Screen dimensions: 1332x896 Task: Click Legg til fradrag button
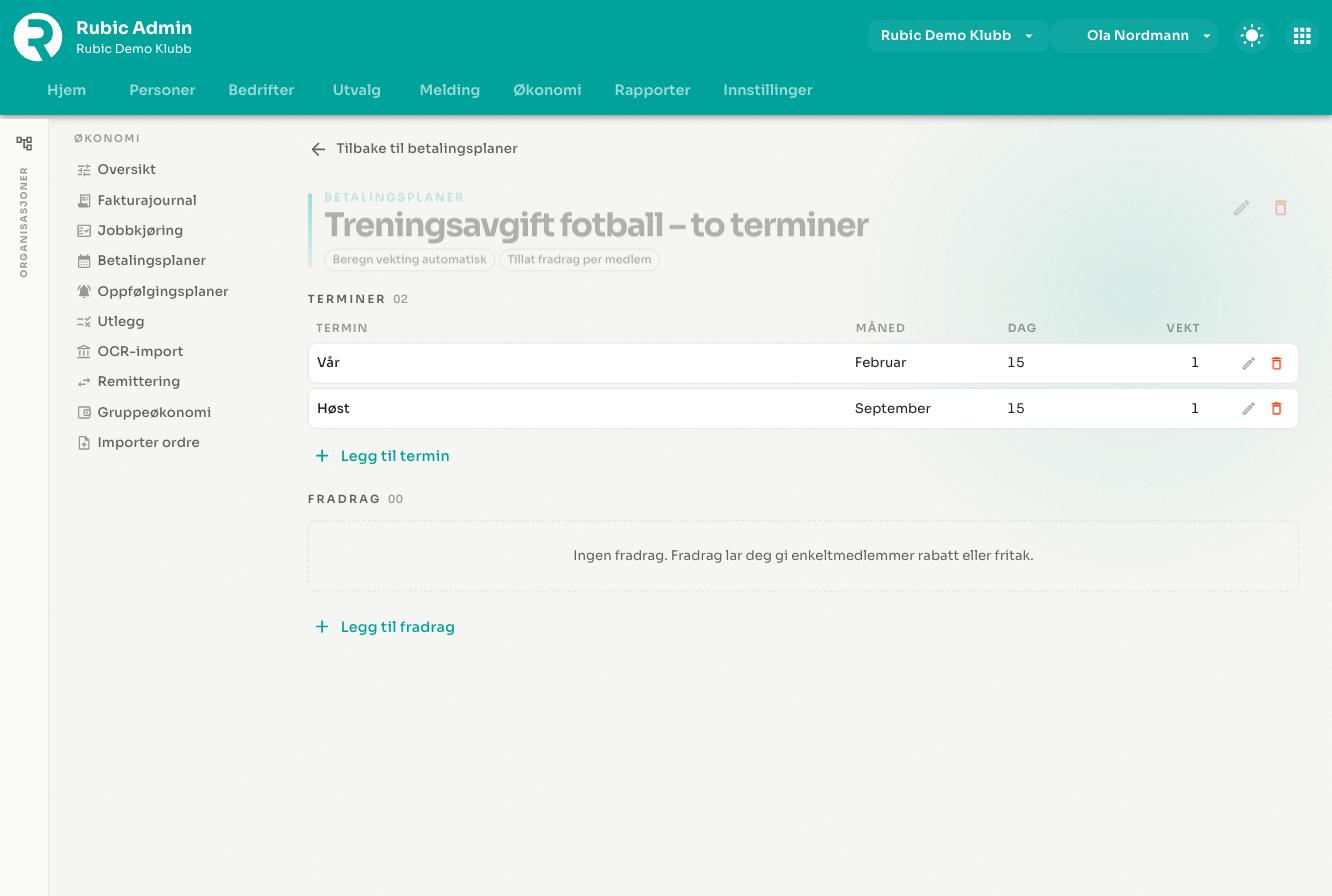[385, 627]
